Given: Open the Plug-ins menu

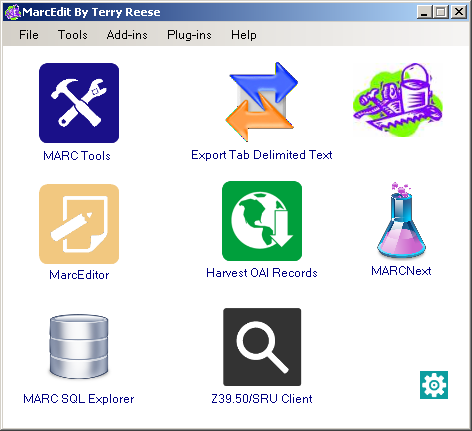Looking at the screenshot, I should click(189, 35).
